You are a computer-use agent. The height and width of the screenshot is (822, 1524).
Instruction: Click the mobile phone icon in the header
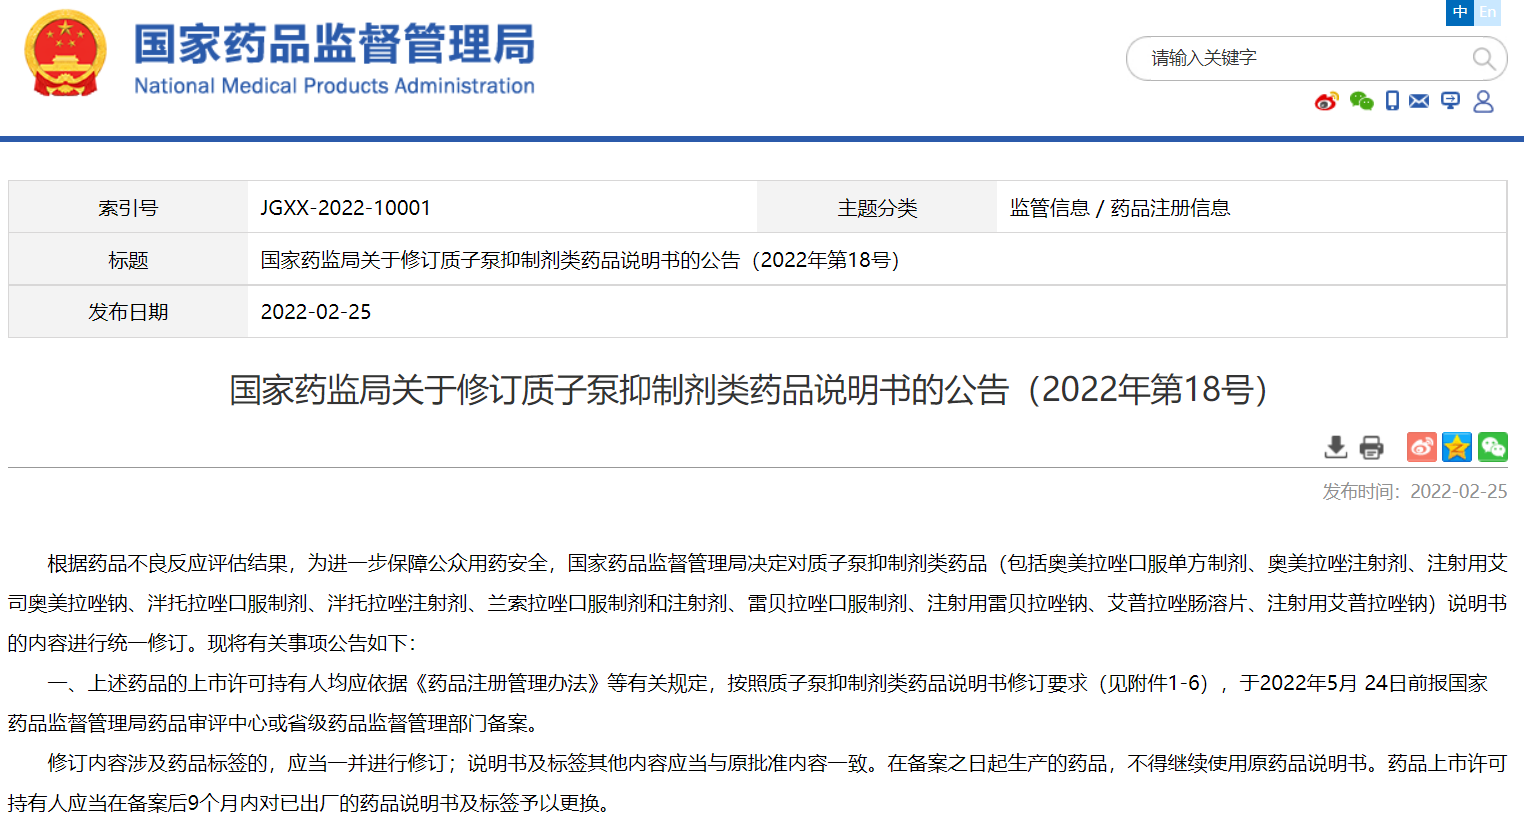1392,101
